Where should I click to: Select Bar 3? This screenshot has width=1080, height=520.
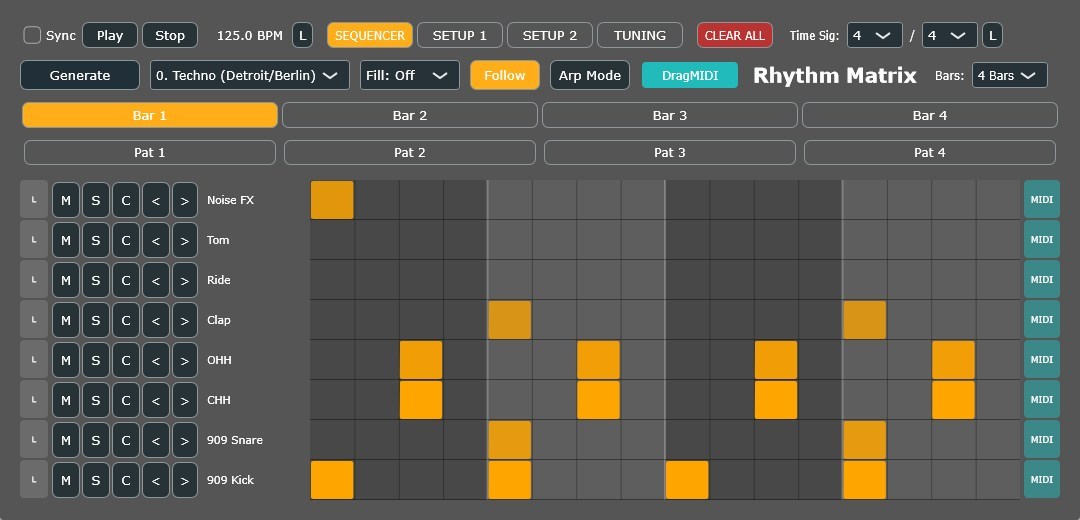[x=669, y=116]
